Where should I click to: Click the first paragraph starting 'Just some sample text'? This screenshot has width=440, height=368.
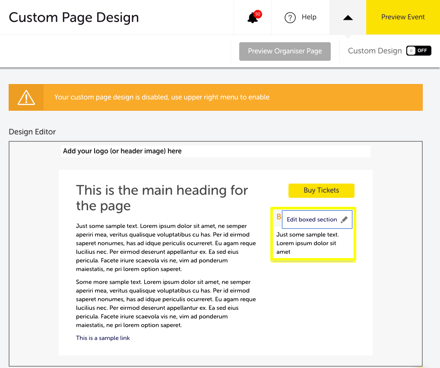(x=166, y=247)
